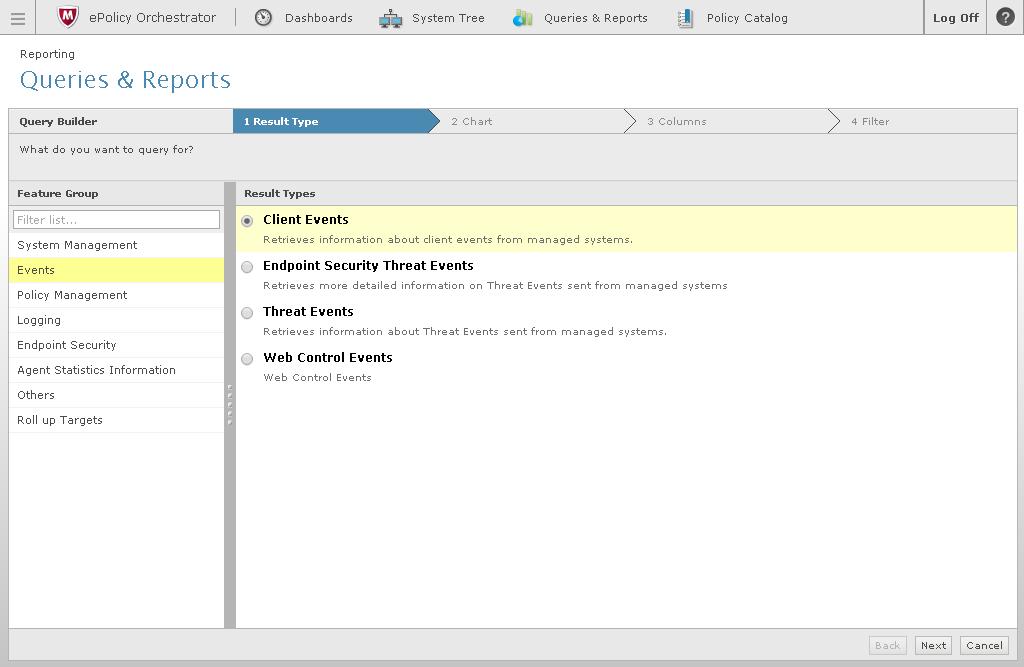The image size is (1024, 667).
Task: Click the Policy Catalog notebook icon
Action: click(x=684, y=18)
